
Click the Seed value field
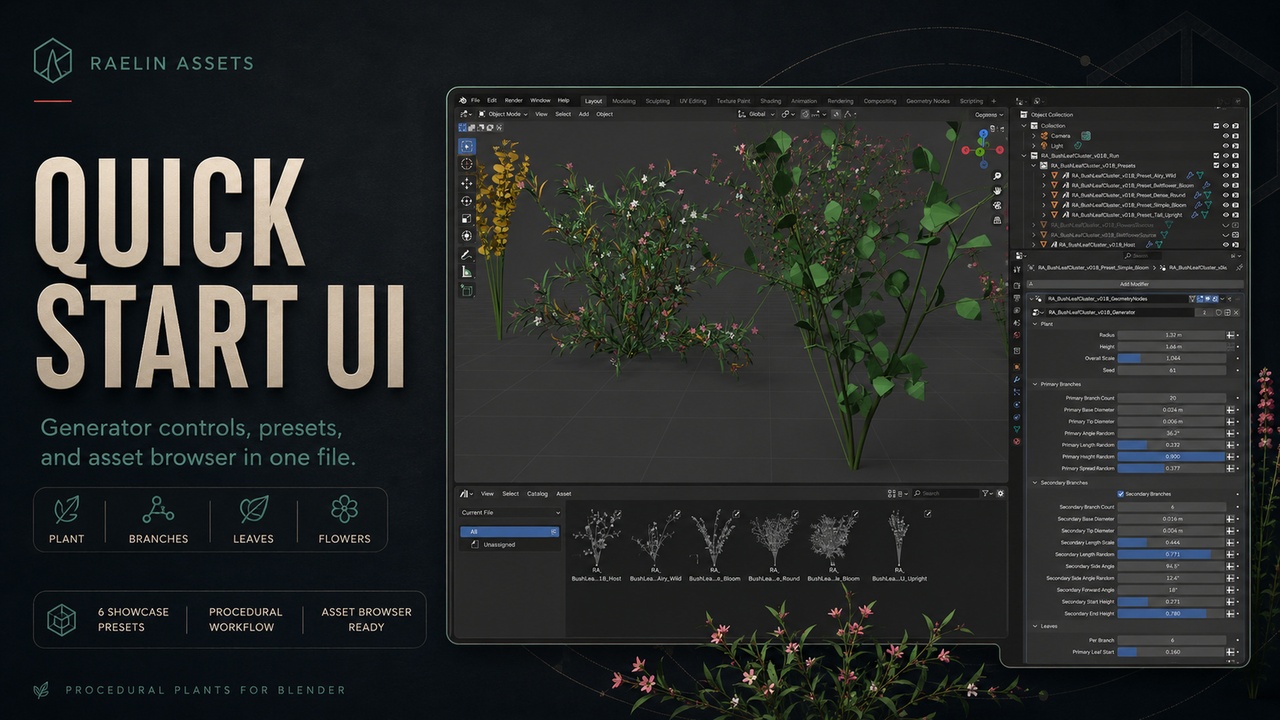pos(1172,370)
